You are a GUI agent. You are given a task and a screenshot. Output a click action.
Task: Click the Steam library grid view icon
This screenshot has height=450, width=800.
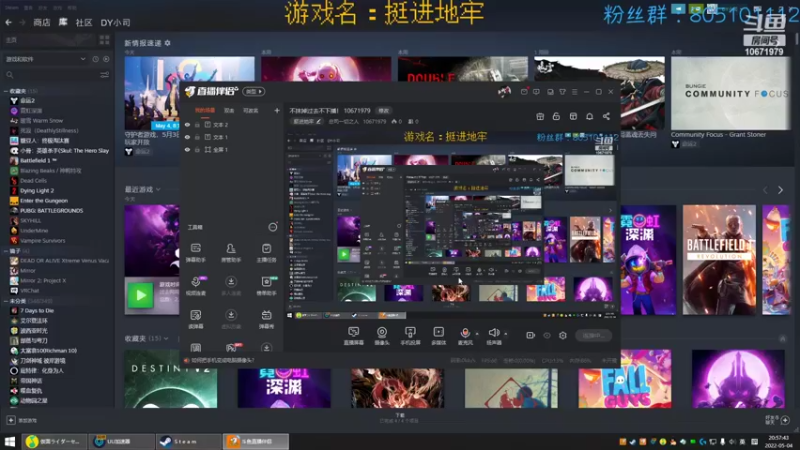(104, 40)
